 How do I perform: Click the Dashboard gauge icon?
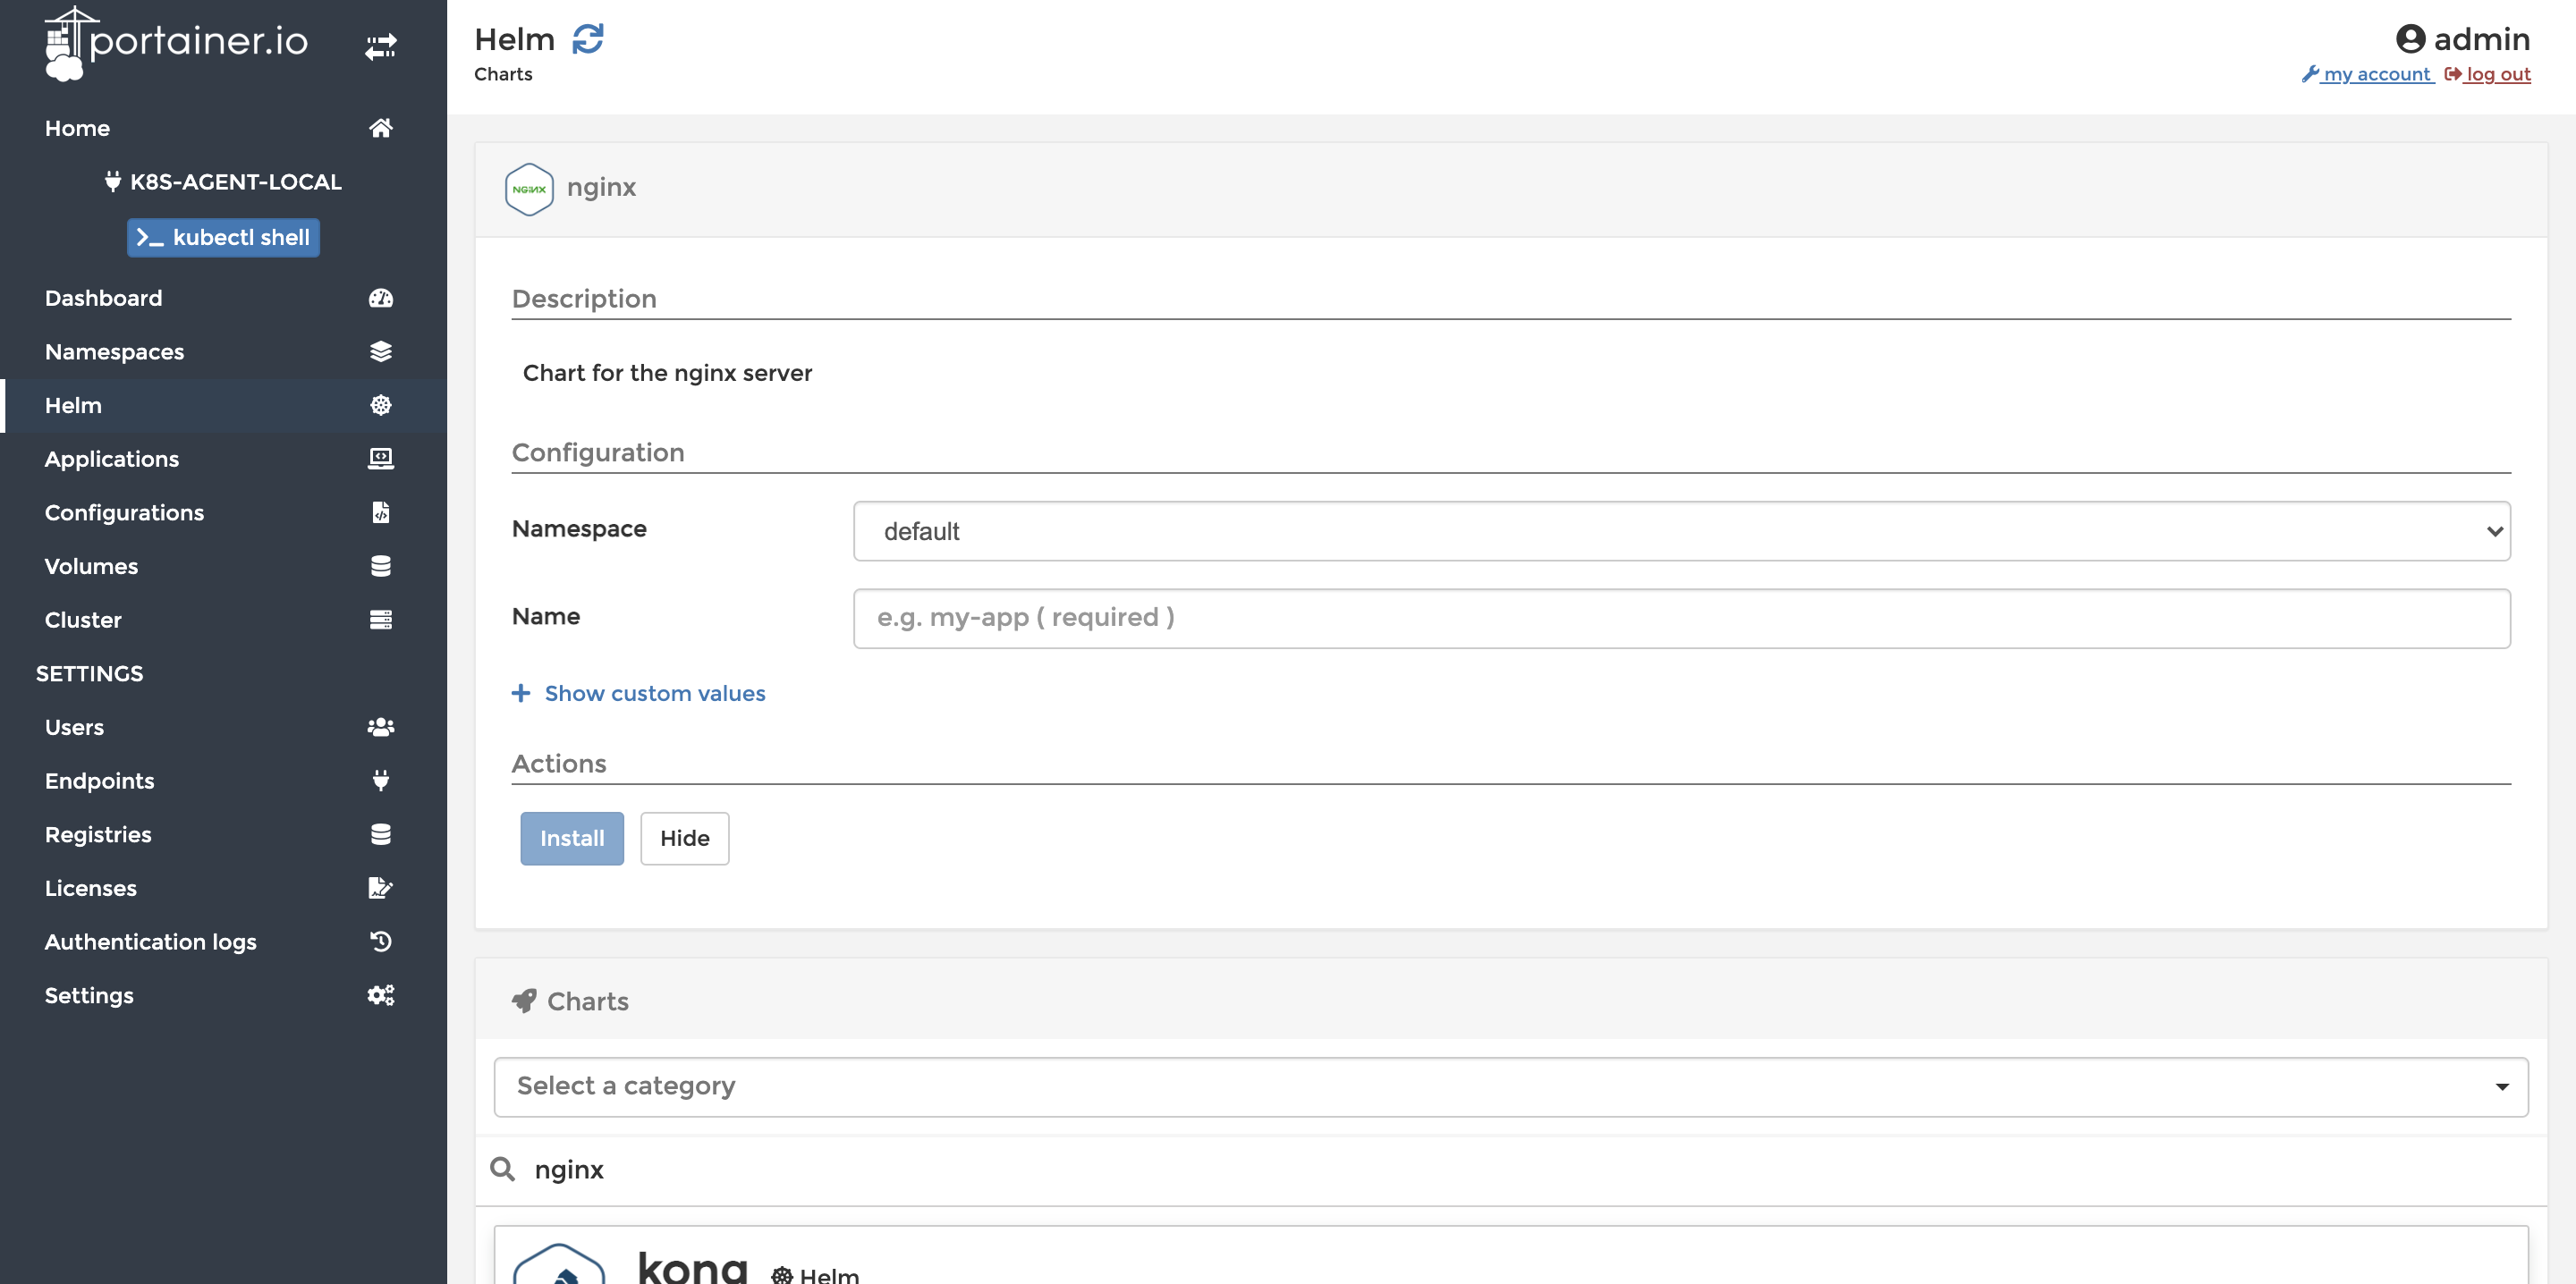pos(381,298)
